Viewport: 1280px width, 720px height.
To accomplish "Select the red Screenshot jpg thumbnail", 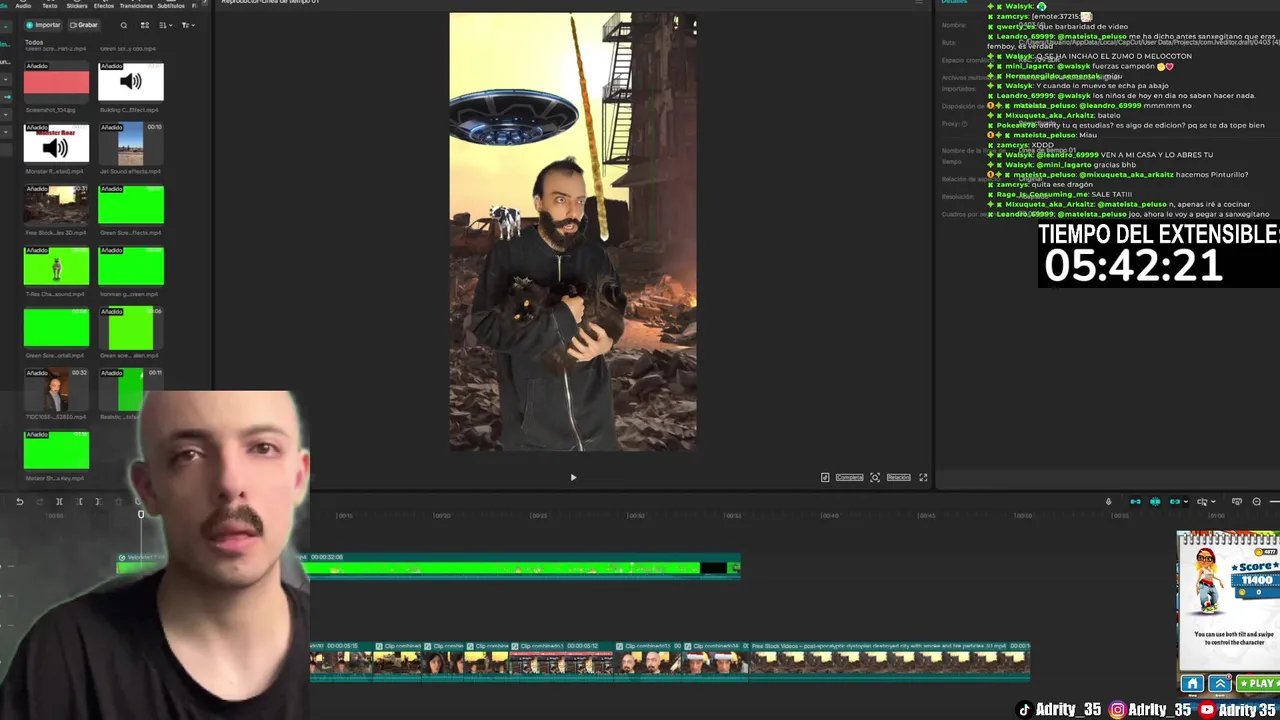I will (56, 81).
